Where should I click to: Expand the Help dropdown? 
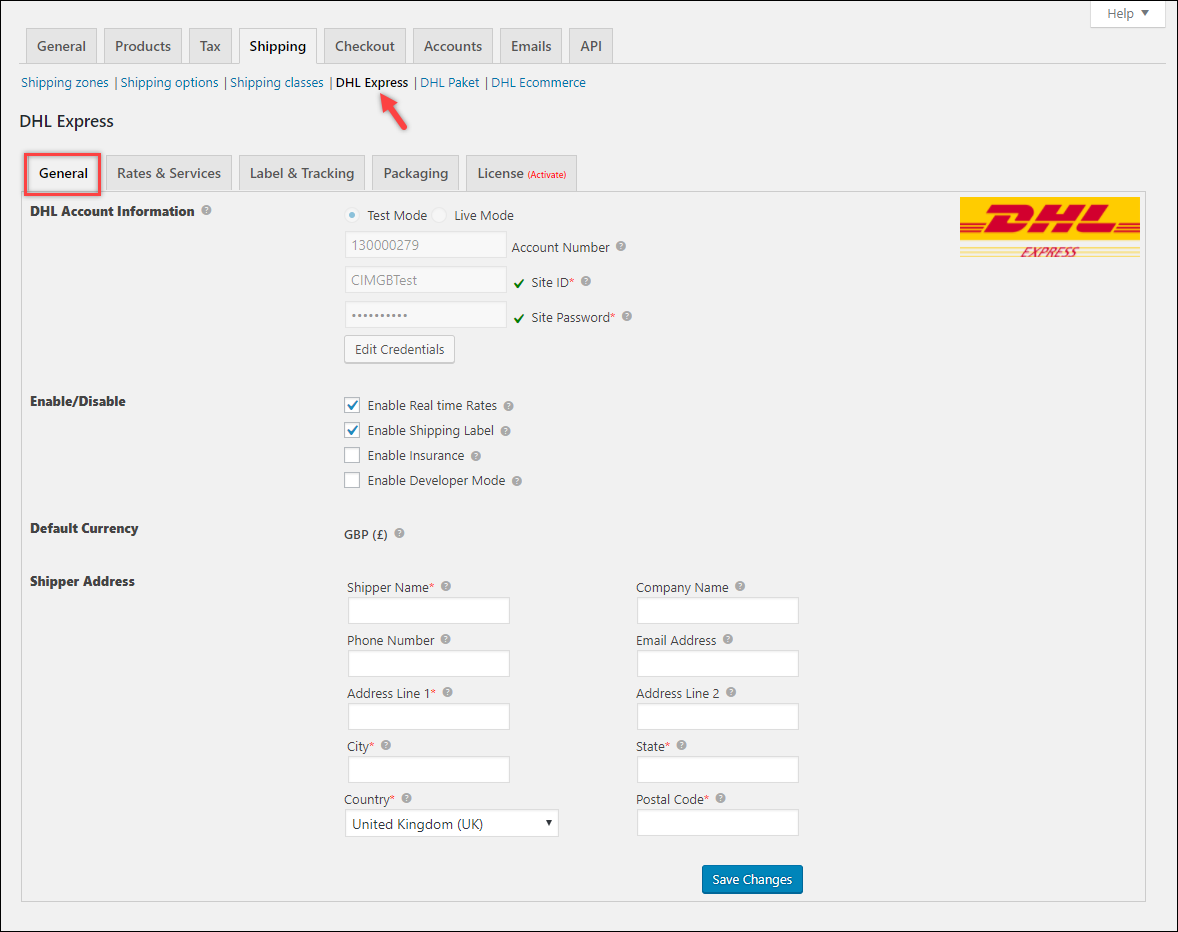point(1128,14)
